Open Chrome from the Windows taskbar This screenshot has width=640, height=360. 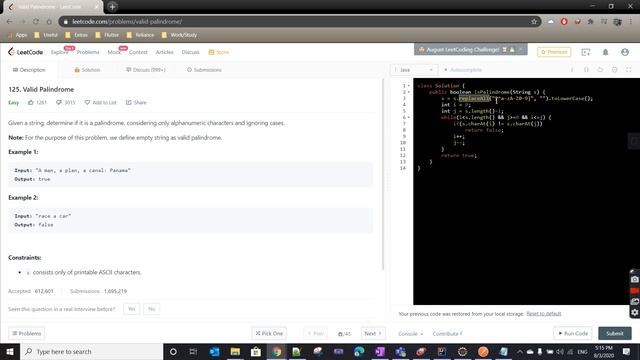pos(277,351)
